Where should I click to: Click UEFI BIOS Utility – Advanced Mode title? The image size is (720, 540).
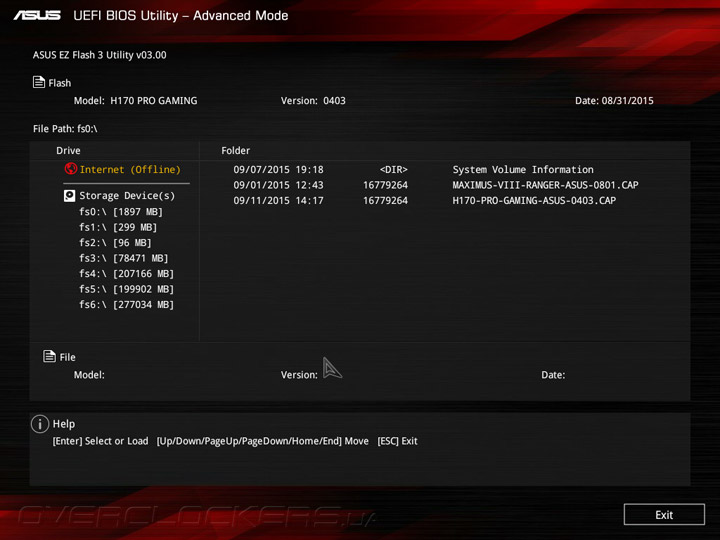pyautogui.click(x=181, y=16)
